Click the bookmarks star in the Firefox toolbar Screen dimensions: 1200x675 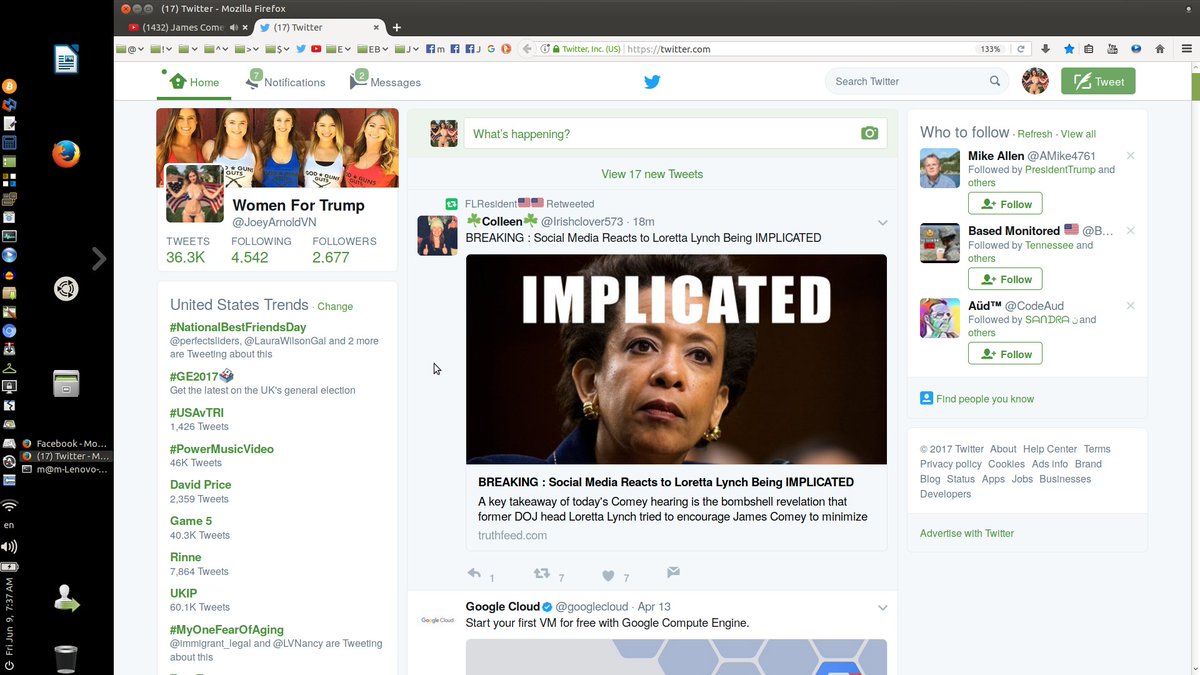pos(1068,47)
